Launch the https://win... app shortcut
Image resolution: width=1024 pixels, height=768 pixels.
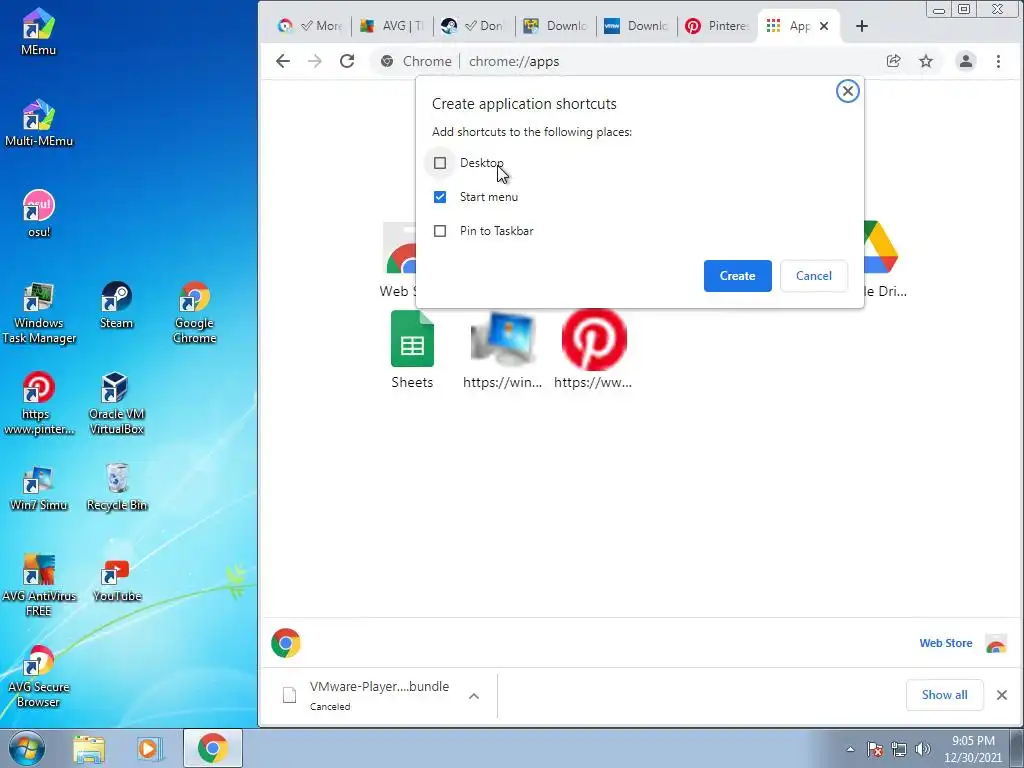pos(502,350)
